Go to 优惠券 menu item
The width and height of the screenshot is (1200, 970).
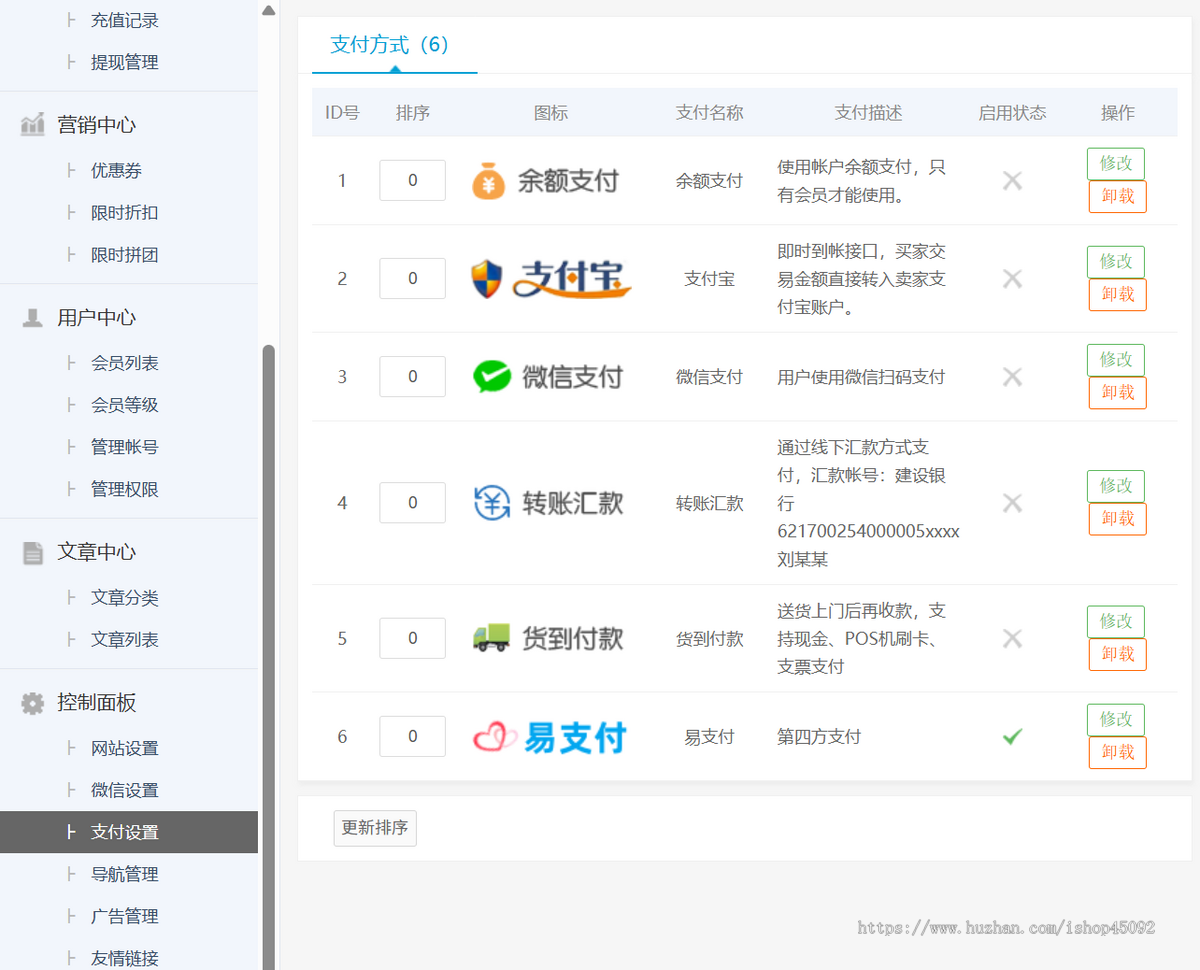[117, 171]
